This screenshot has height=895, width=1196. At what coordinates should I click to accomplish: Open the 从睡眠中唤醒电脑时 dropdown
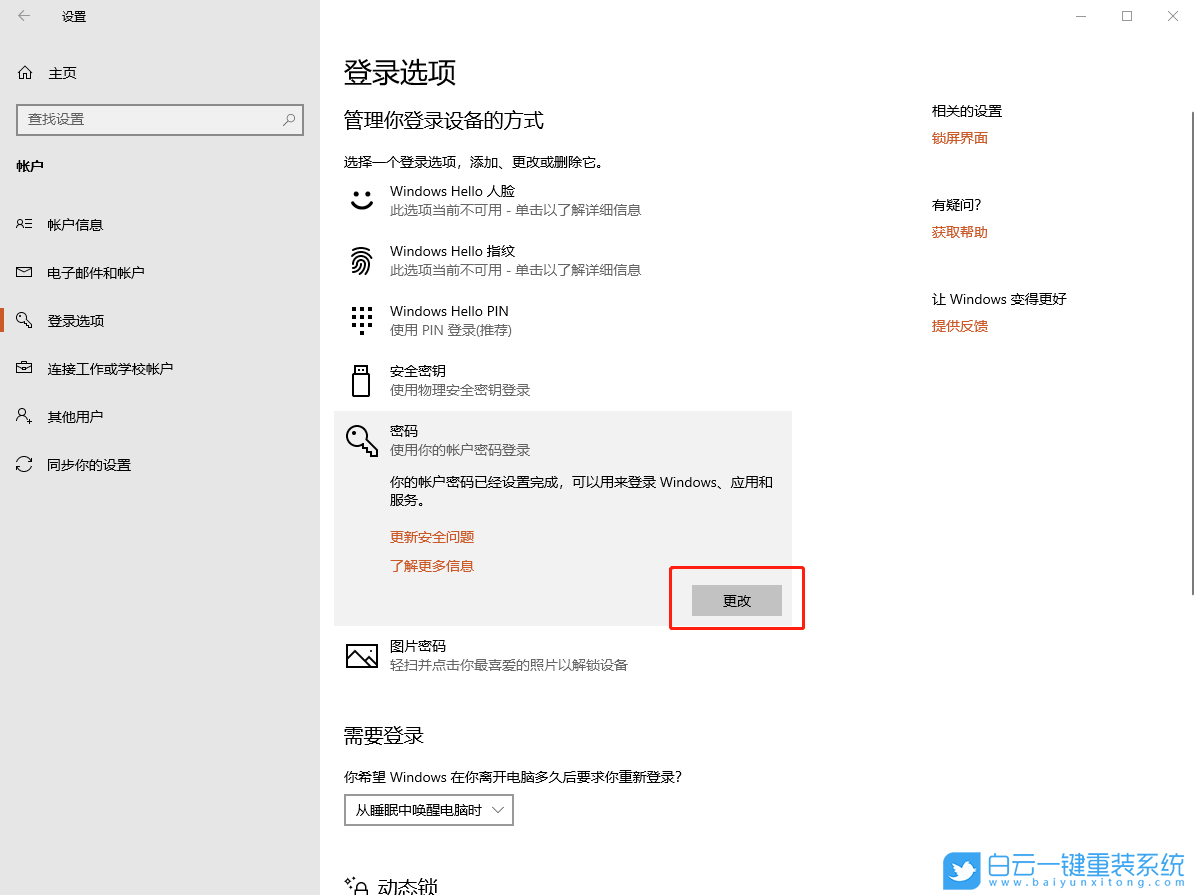tap(428, 810)
